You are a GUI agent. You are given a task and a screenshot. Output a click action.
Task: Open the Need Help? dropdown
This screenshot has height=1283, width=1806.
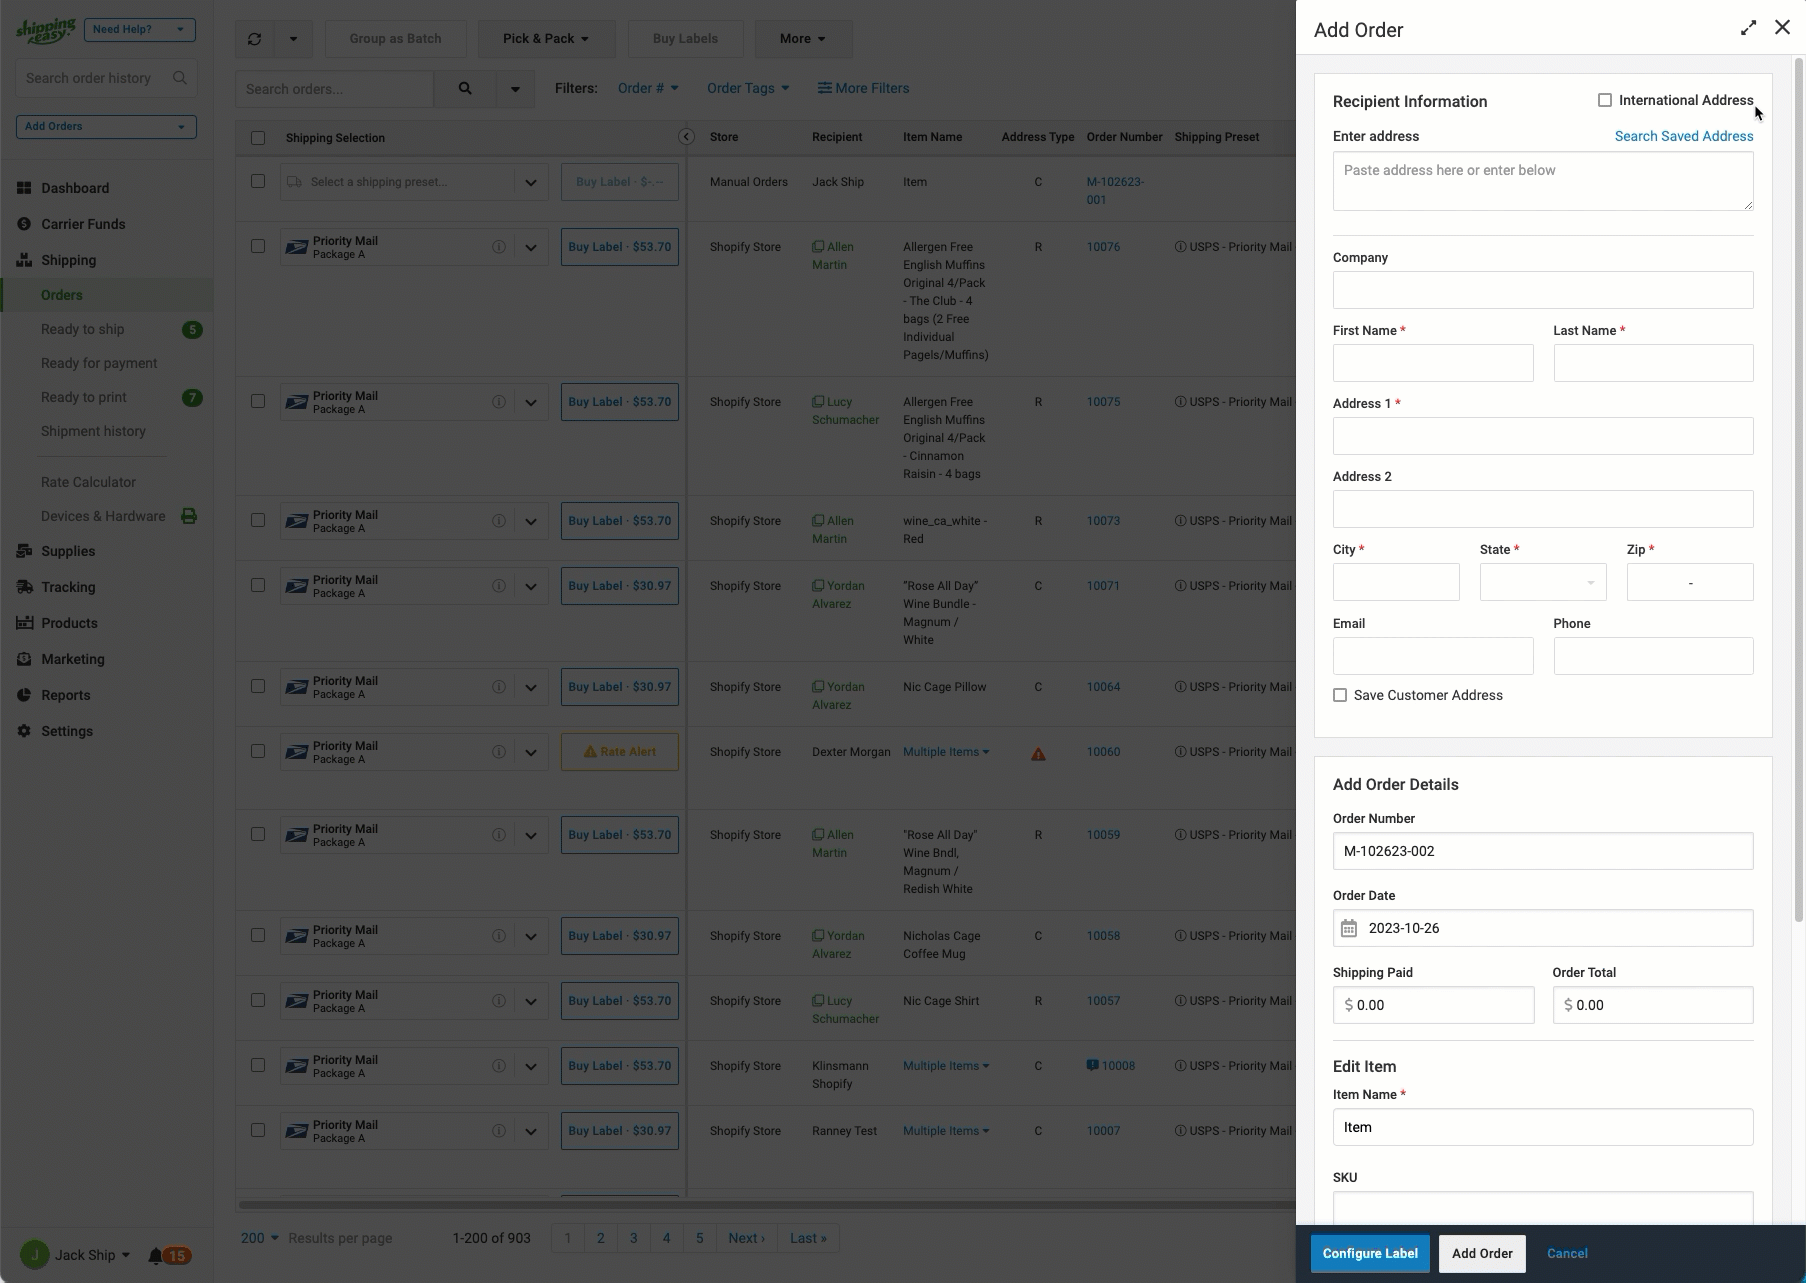[139, 29]
